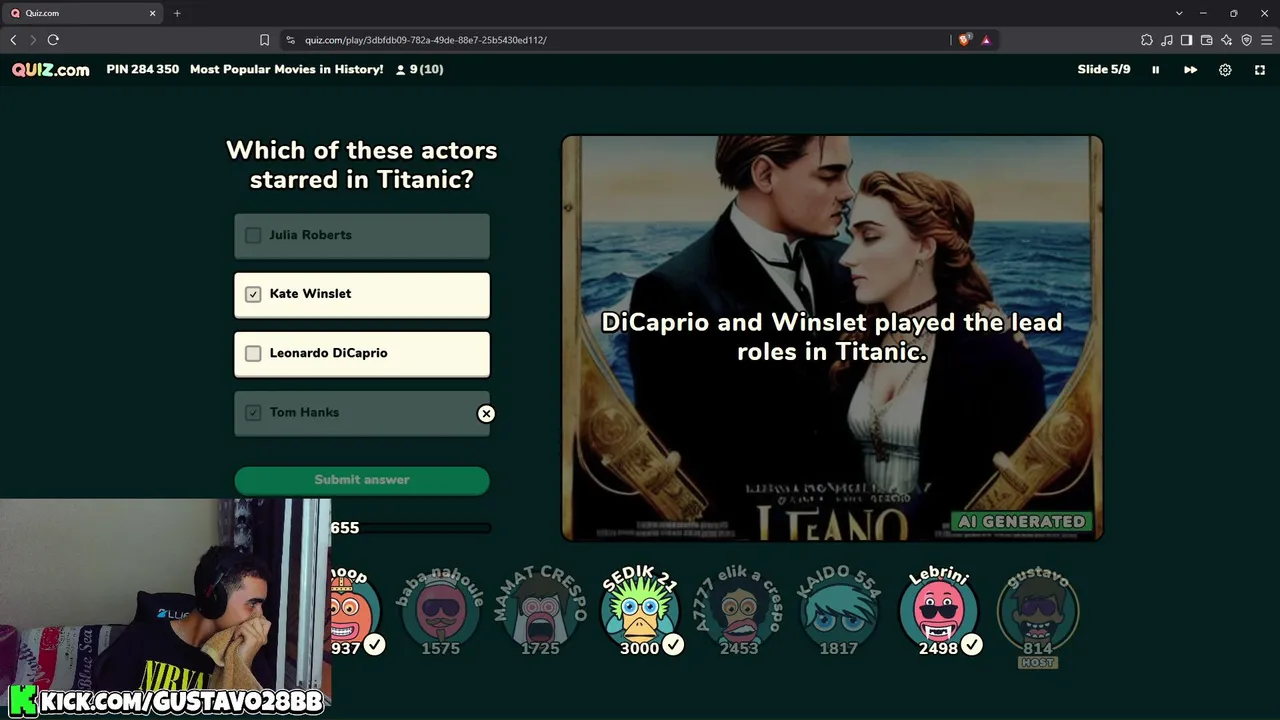1280x720 pixels.
Task: Open the tab search dropdown chevron
Action: [x=1179, y=13]
